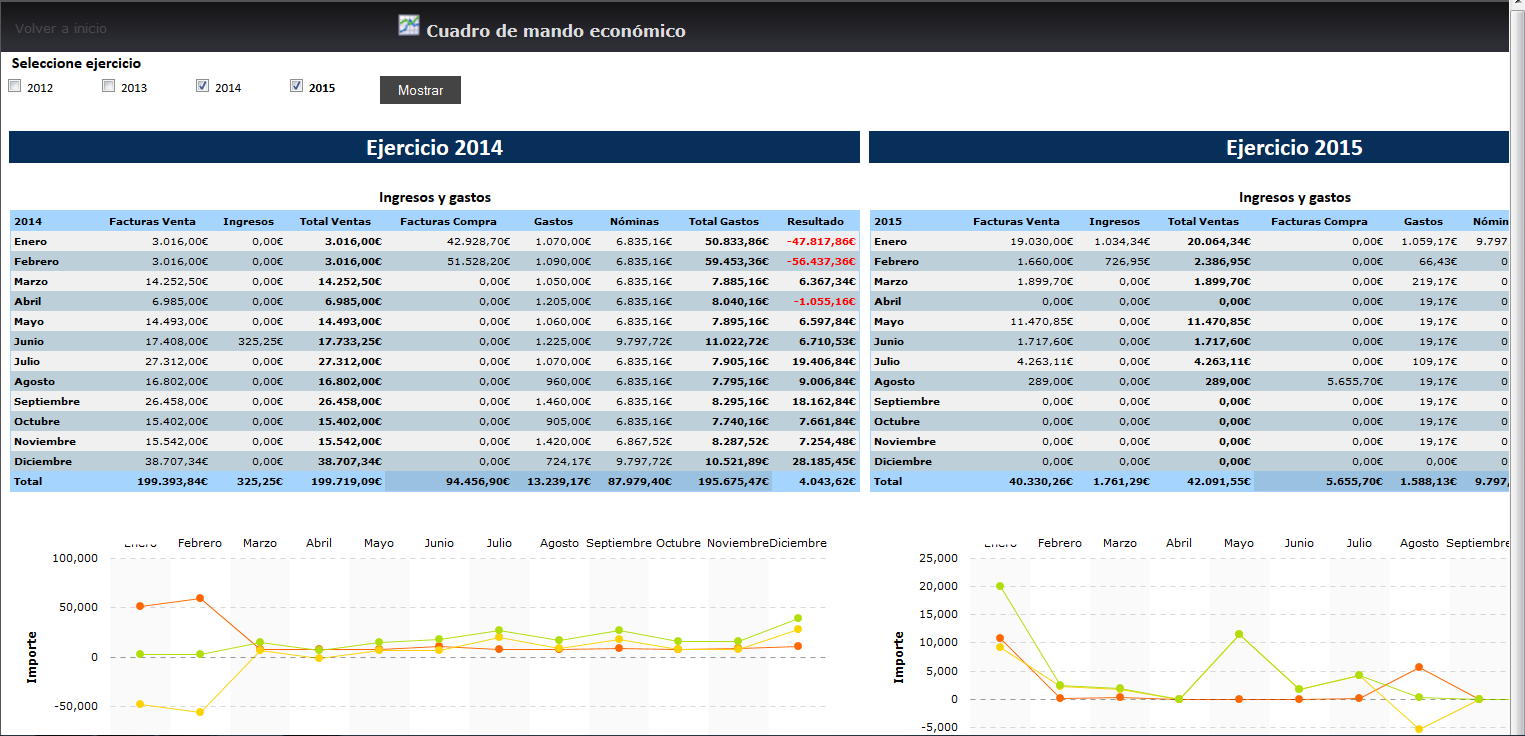This screenshot has width=1525, height=736.
Task: Select the negative Enero result -47.817,86€
Action: [x=820, y=241]
